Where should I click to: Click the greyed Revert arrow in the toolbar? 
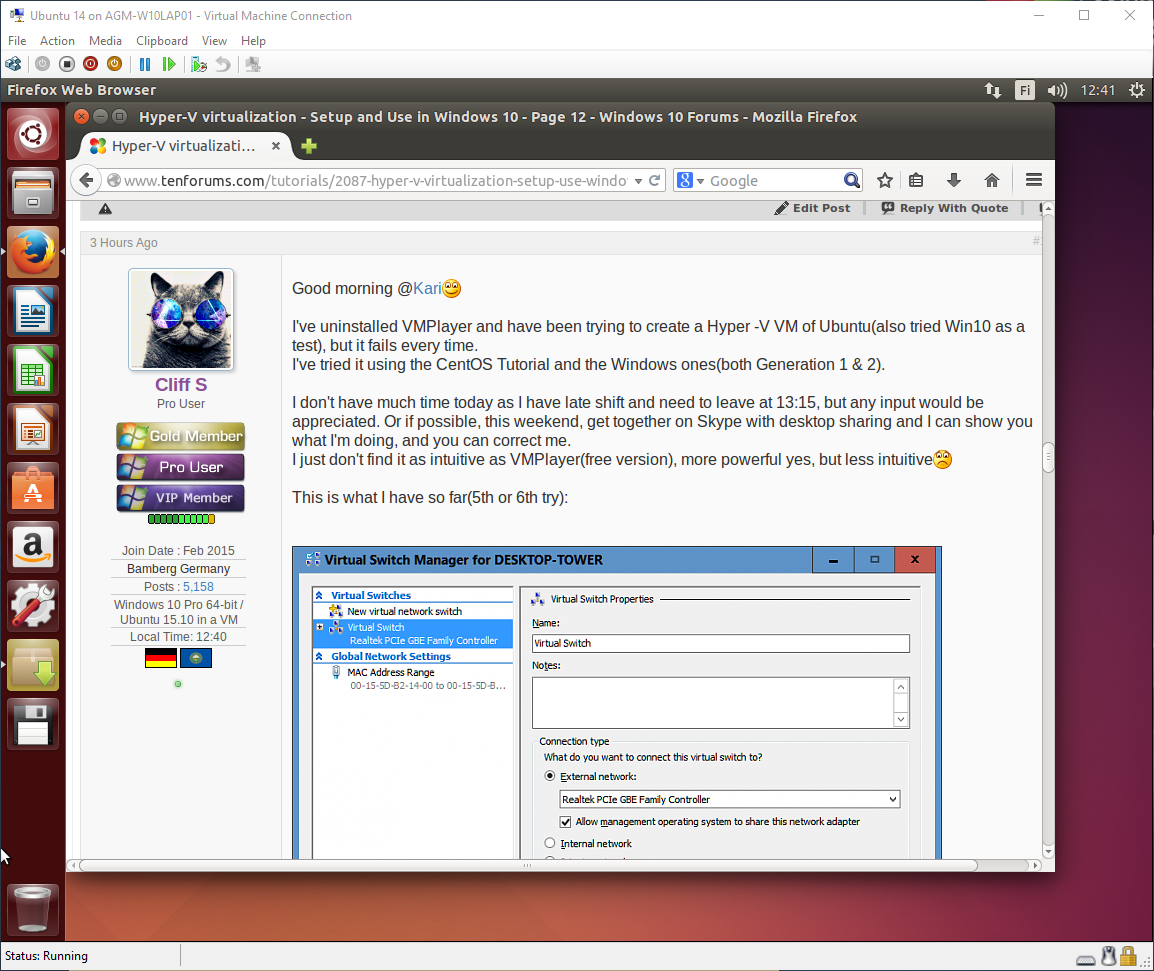222,64
